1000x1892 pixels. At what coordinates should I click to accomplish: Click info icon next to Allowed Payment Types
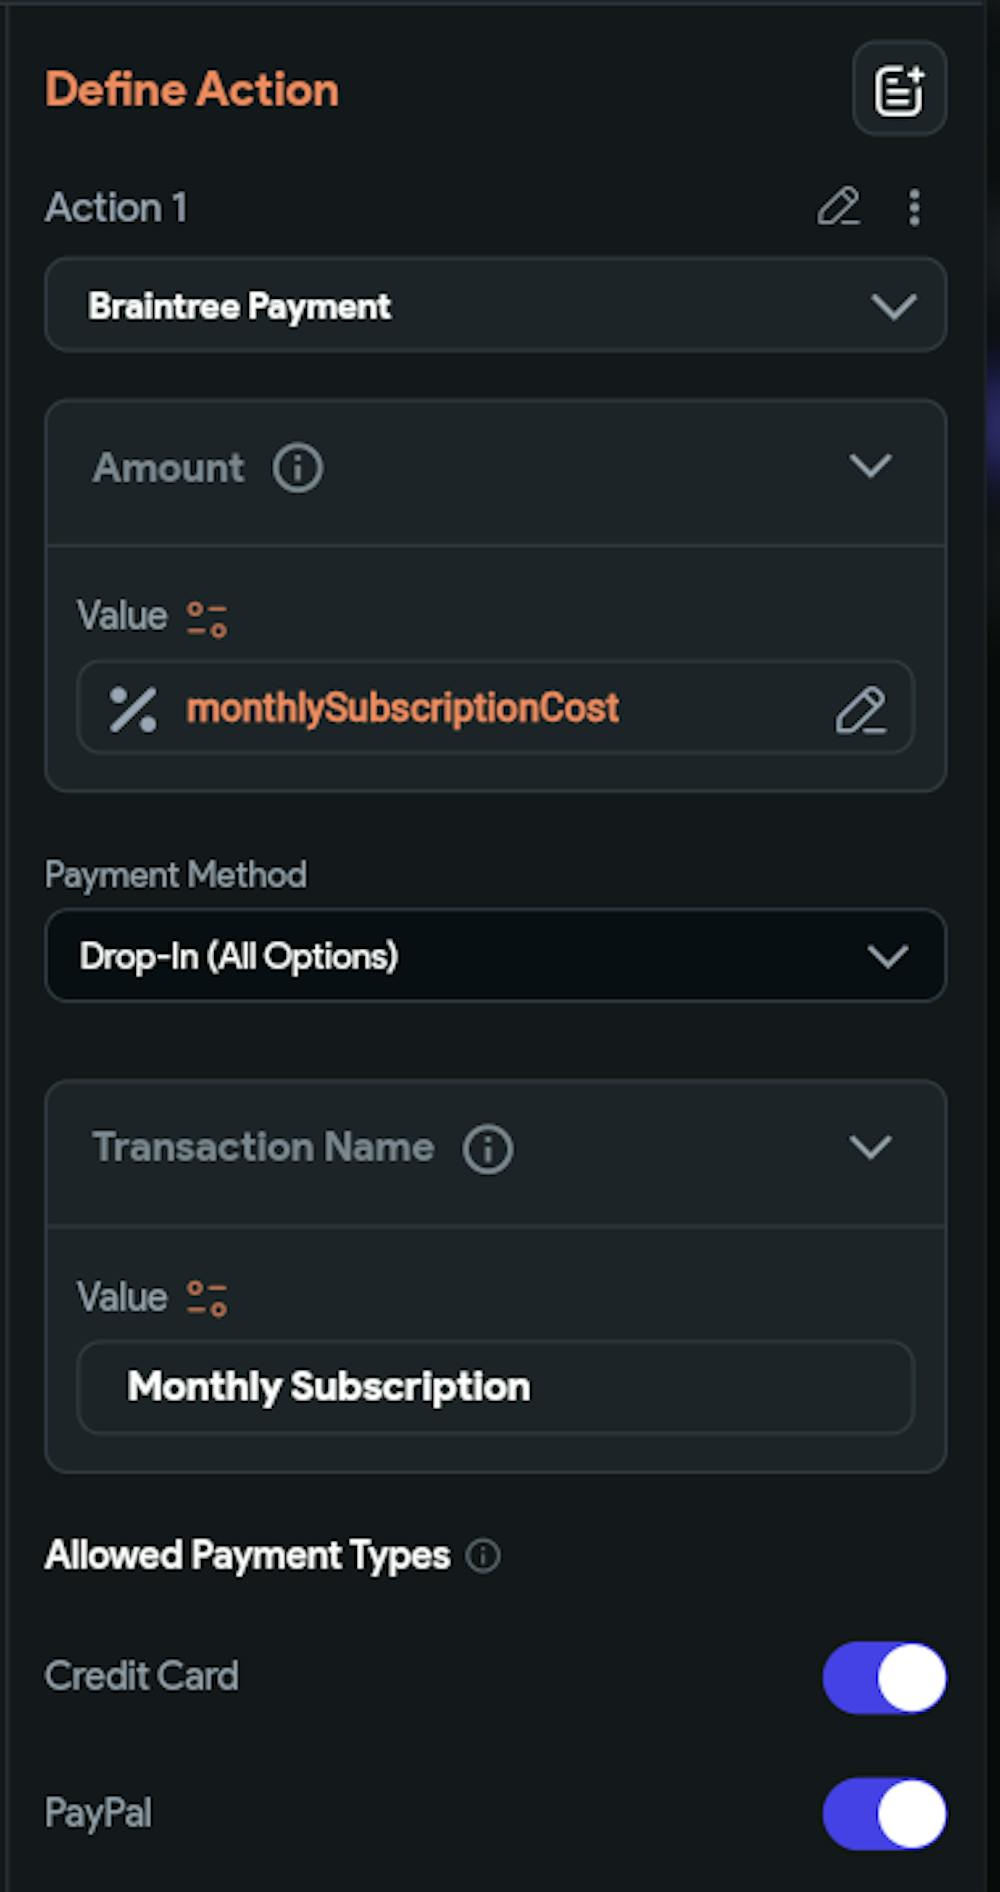coord(483,1556)
